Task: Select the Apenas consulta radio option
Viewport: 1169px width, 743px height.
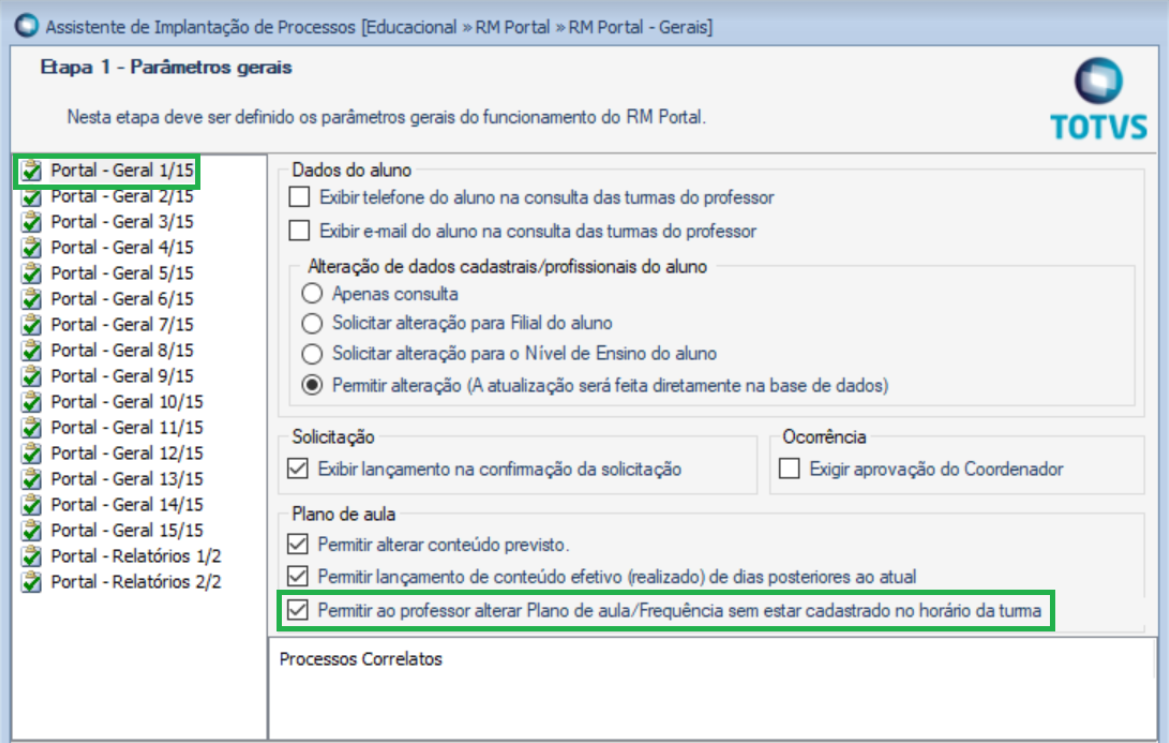Action: pyautogui.click(x=312, y=294)
